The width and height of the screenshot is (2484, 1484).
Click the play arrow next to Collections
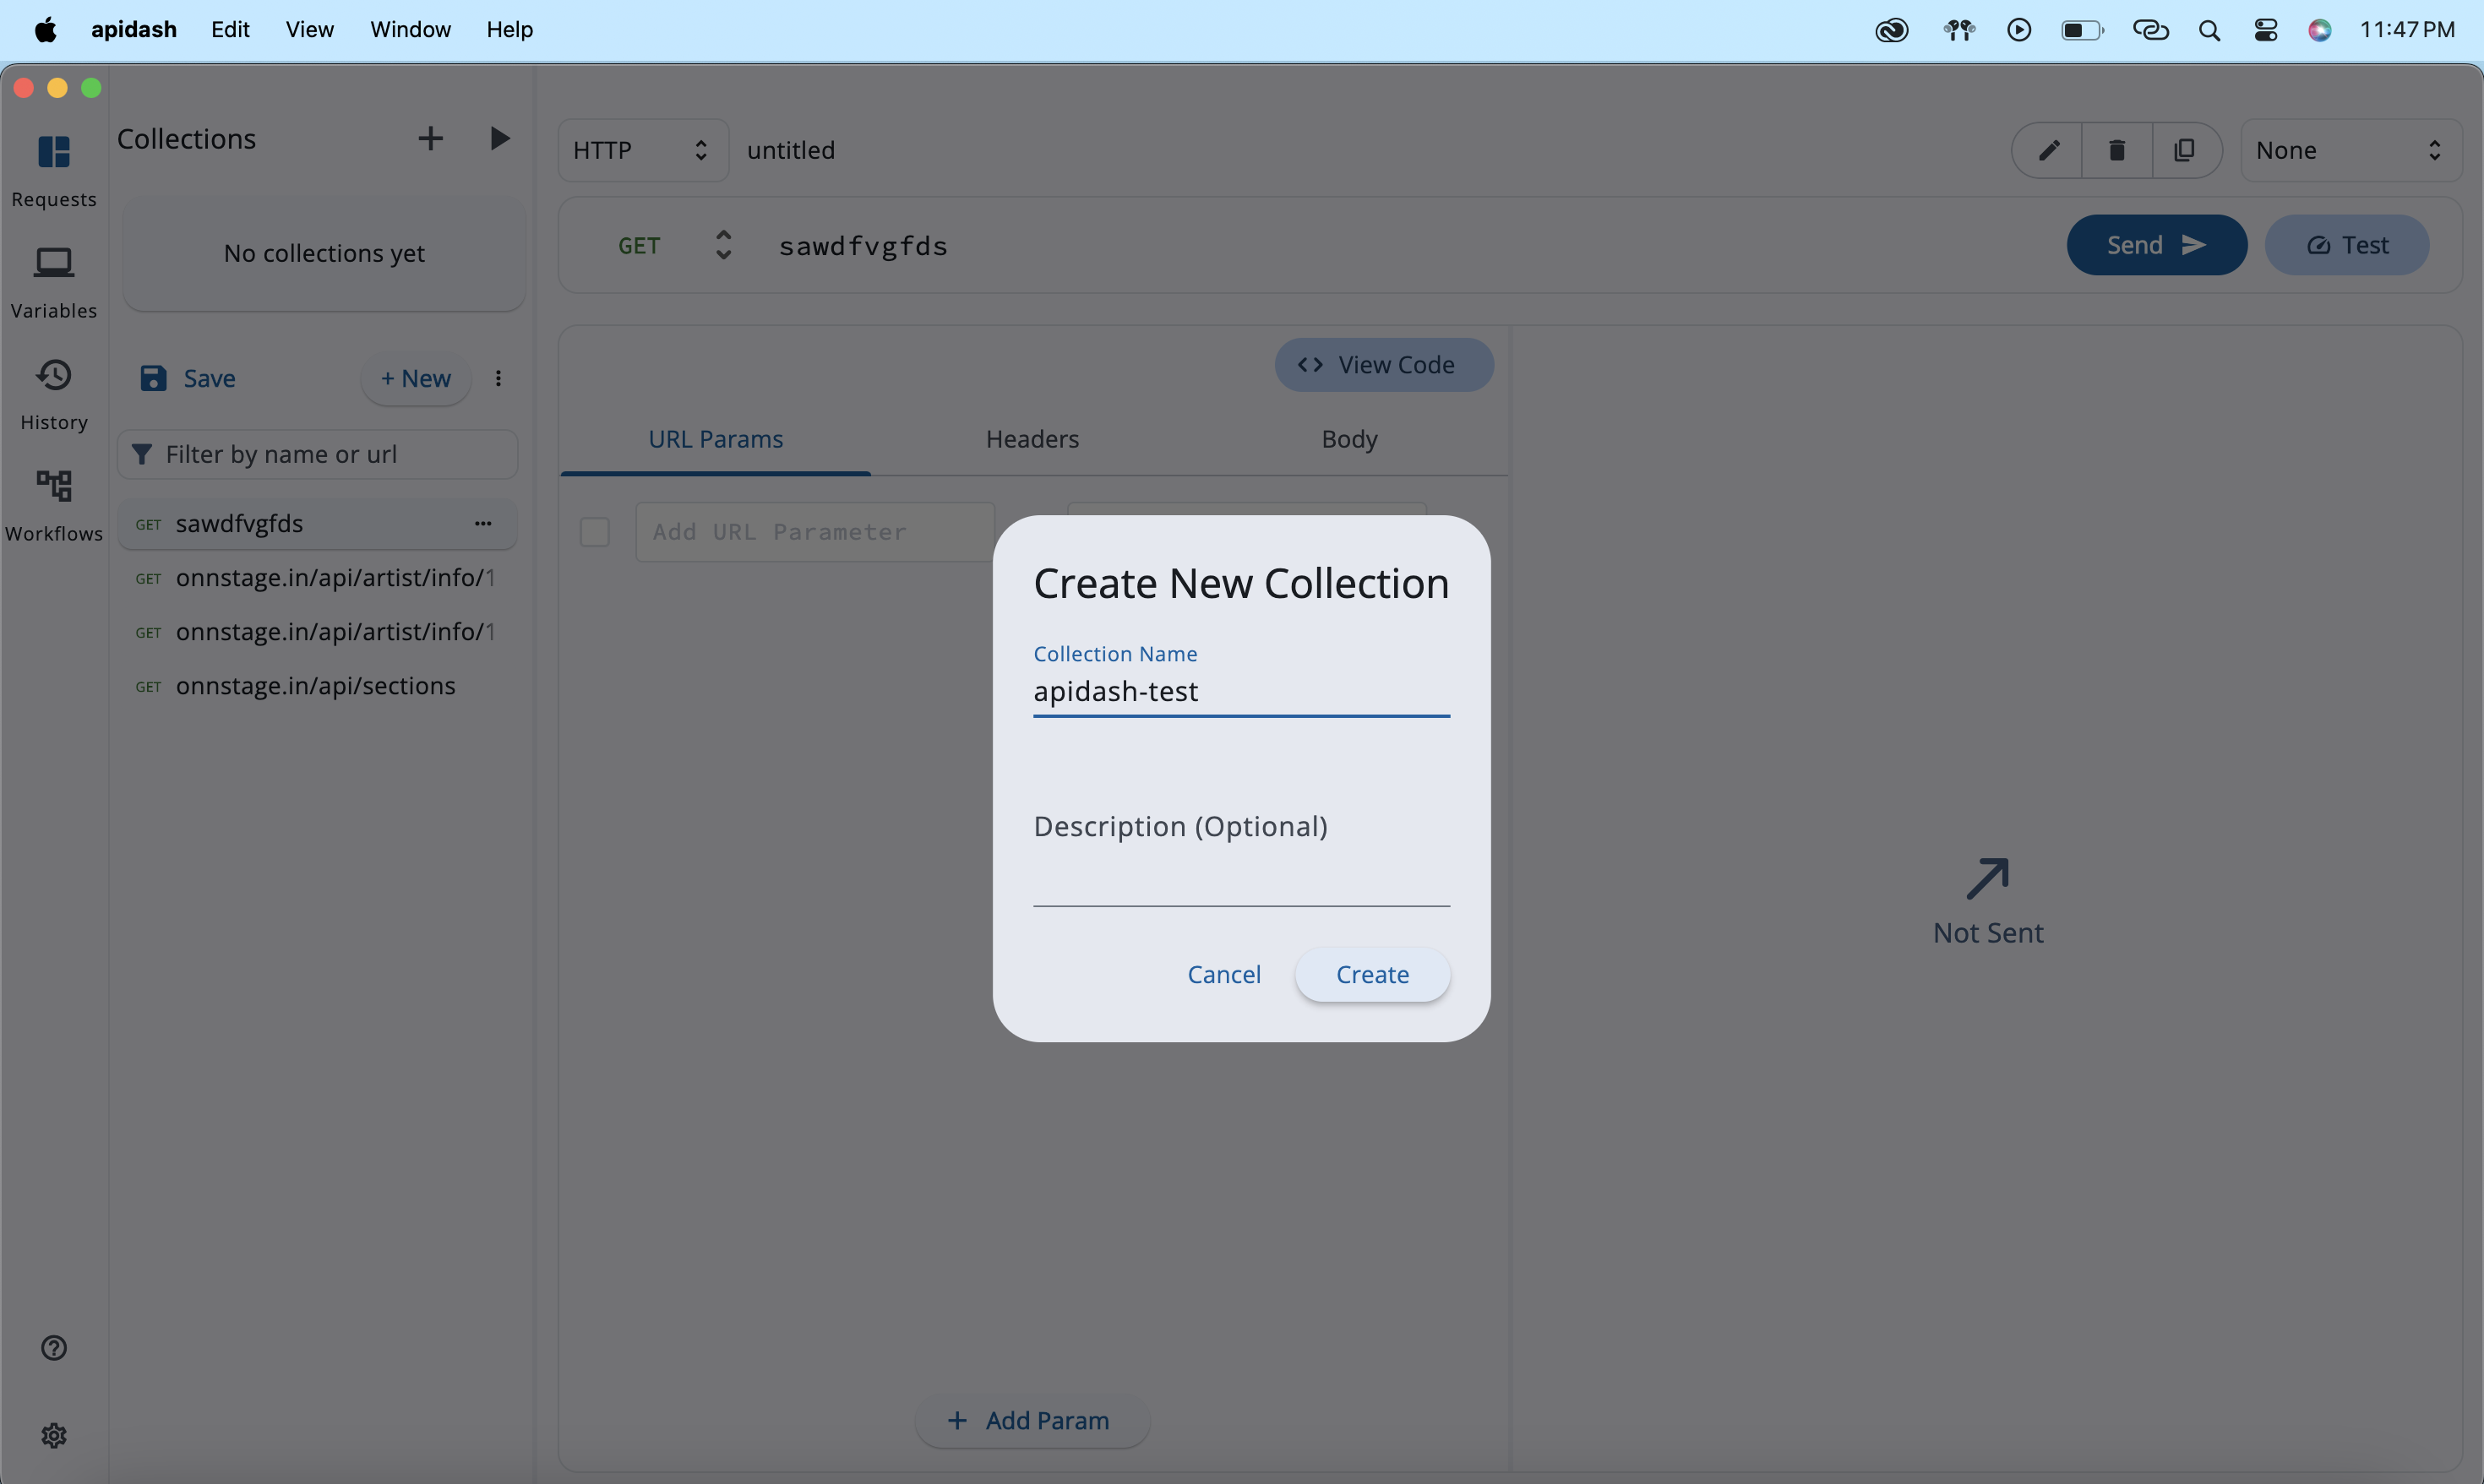pyautogui.click(x=499, y=139)
